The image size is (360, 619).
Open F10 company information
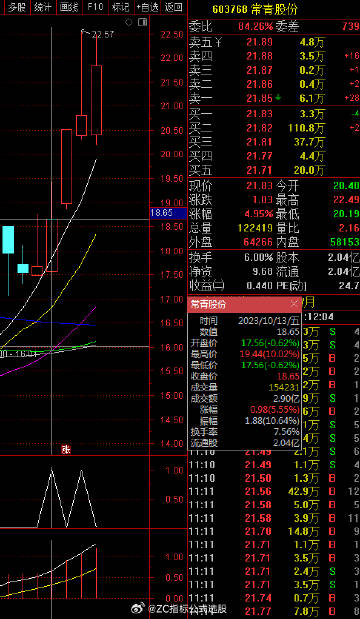click(x=95, y=7)
